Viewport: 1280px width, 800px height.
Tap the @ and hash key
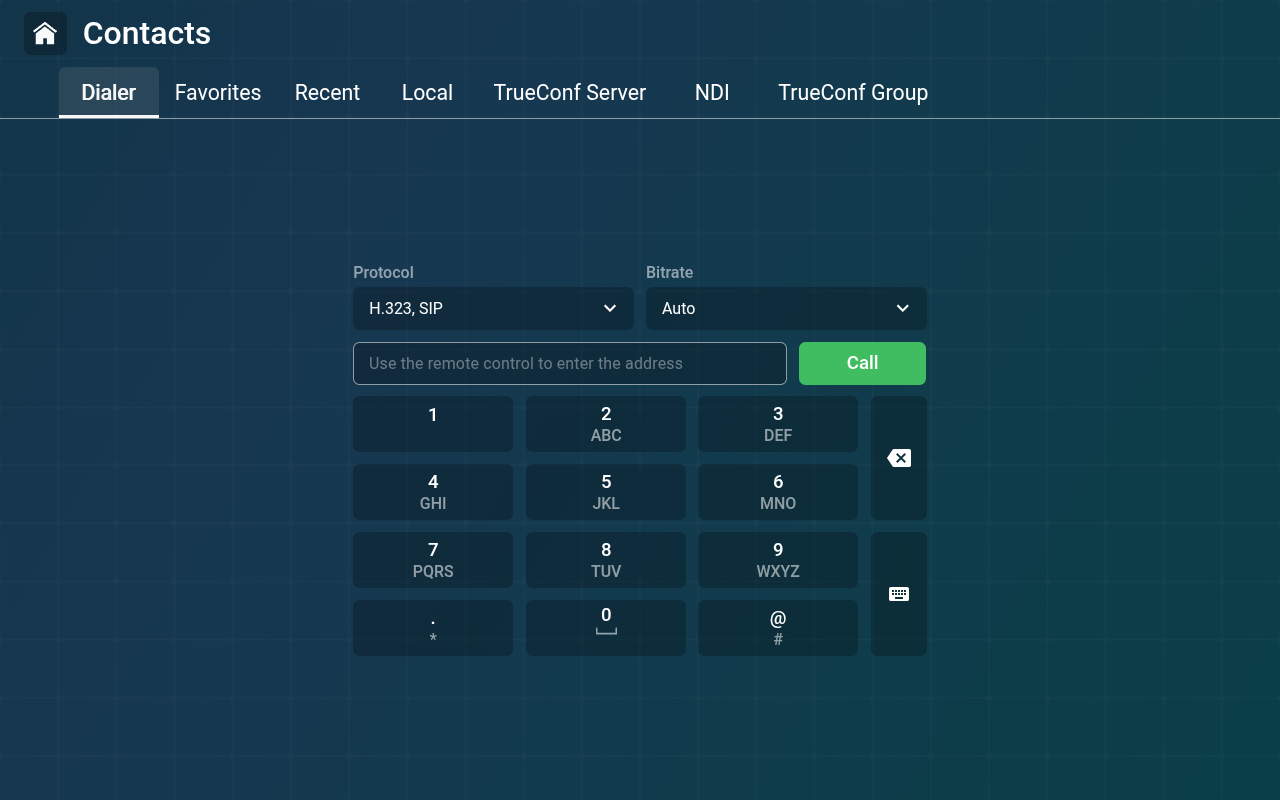point(778,628)
